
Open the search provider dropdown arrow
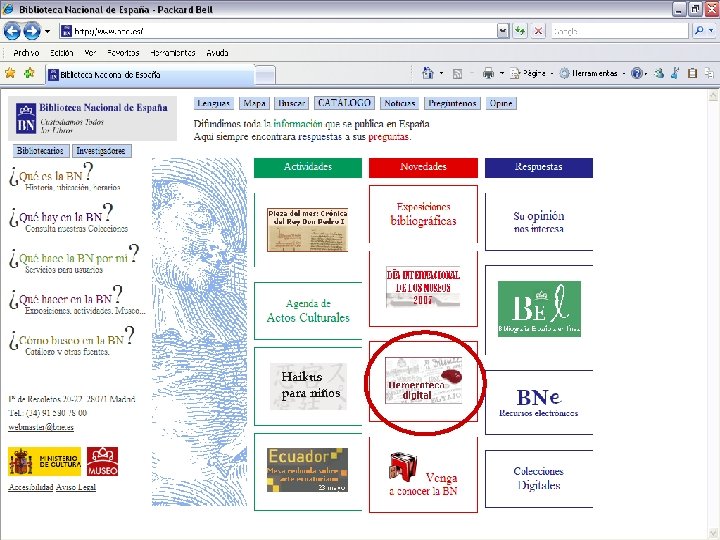711,31
